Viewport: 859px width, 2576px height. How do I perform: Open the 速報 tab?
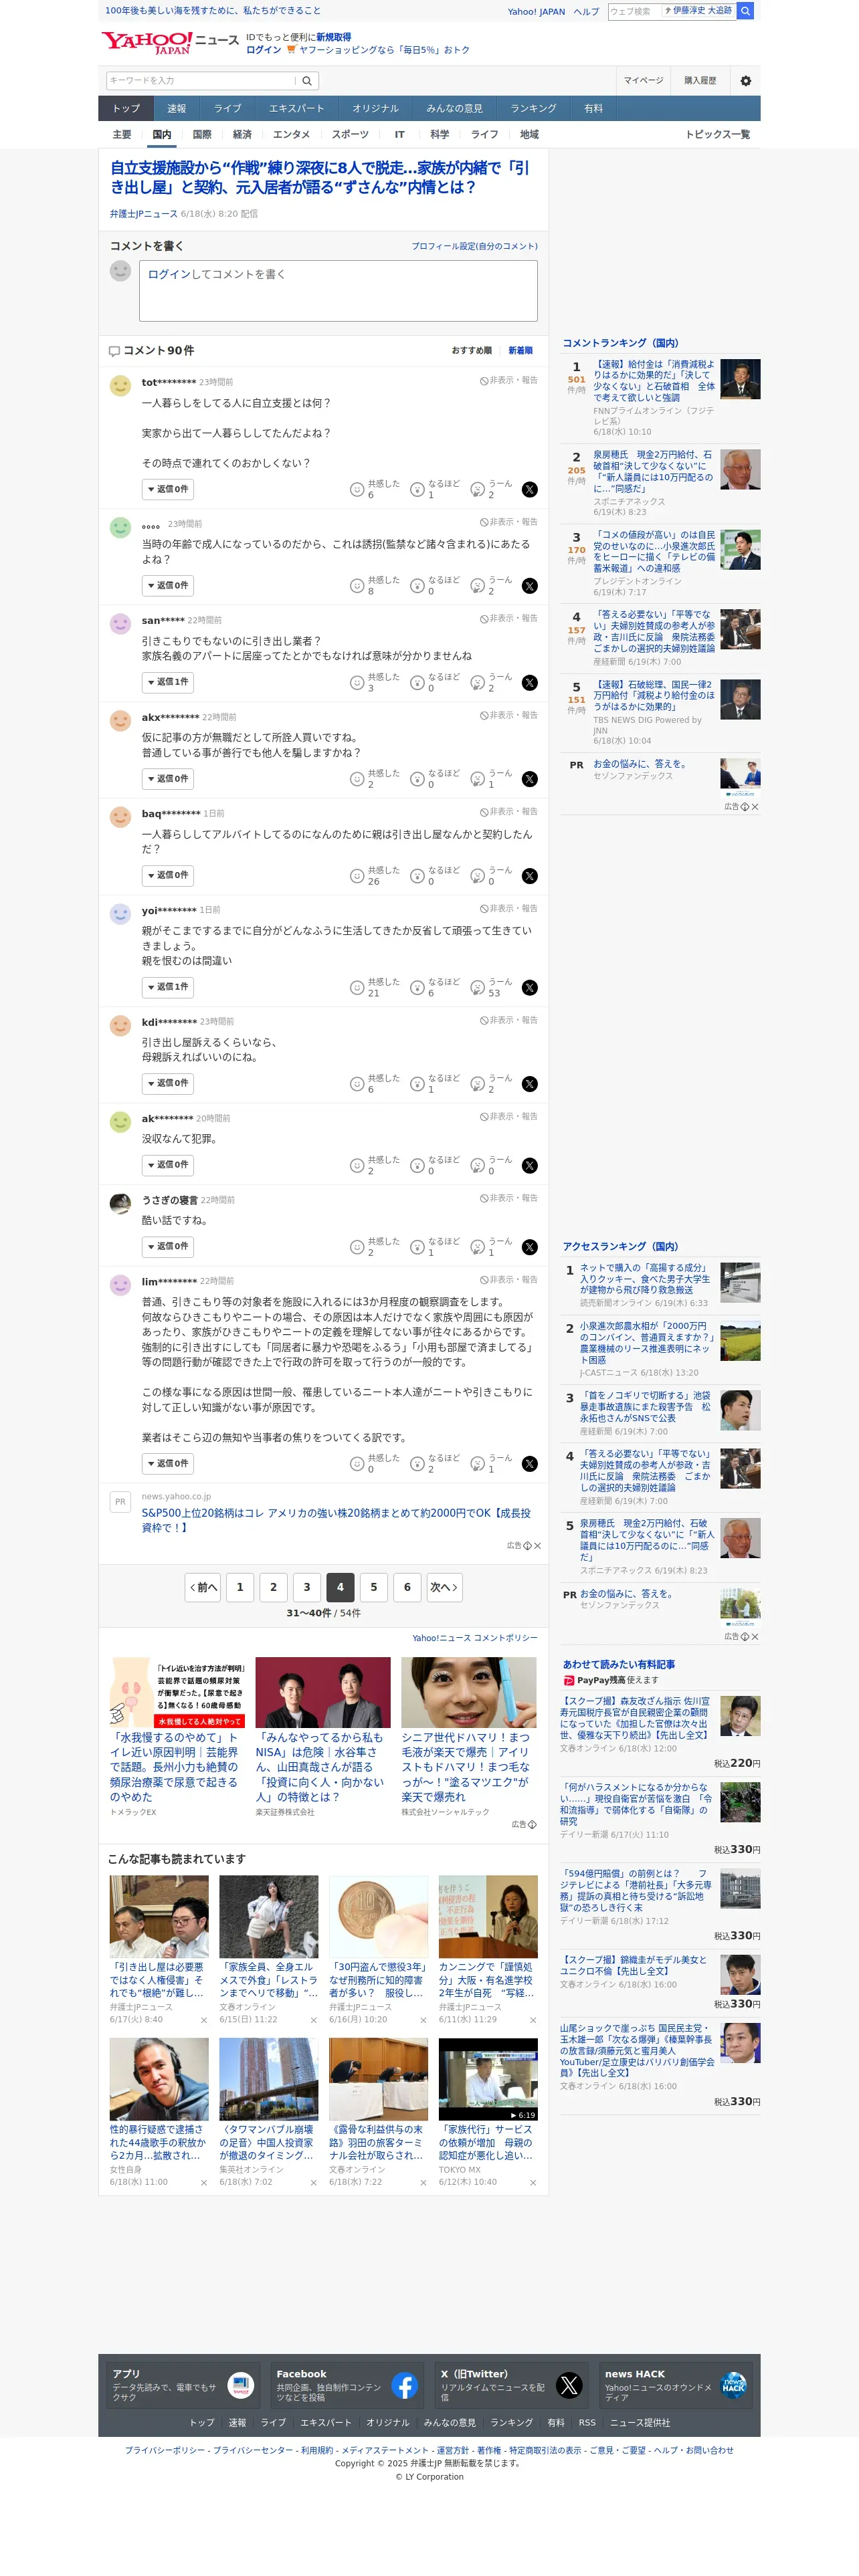(x=176, y=109)
